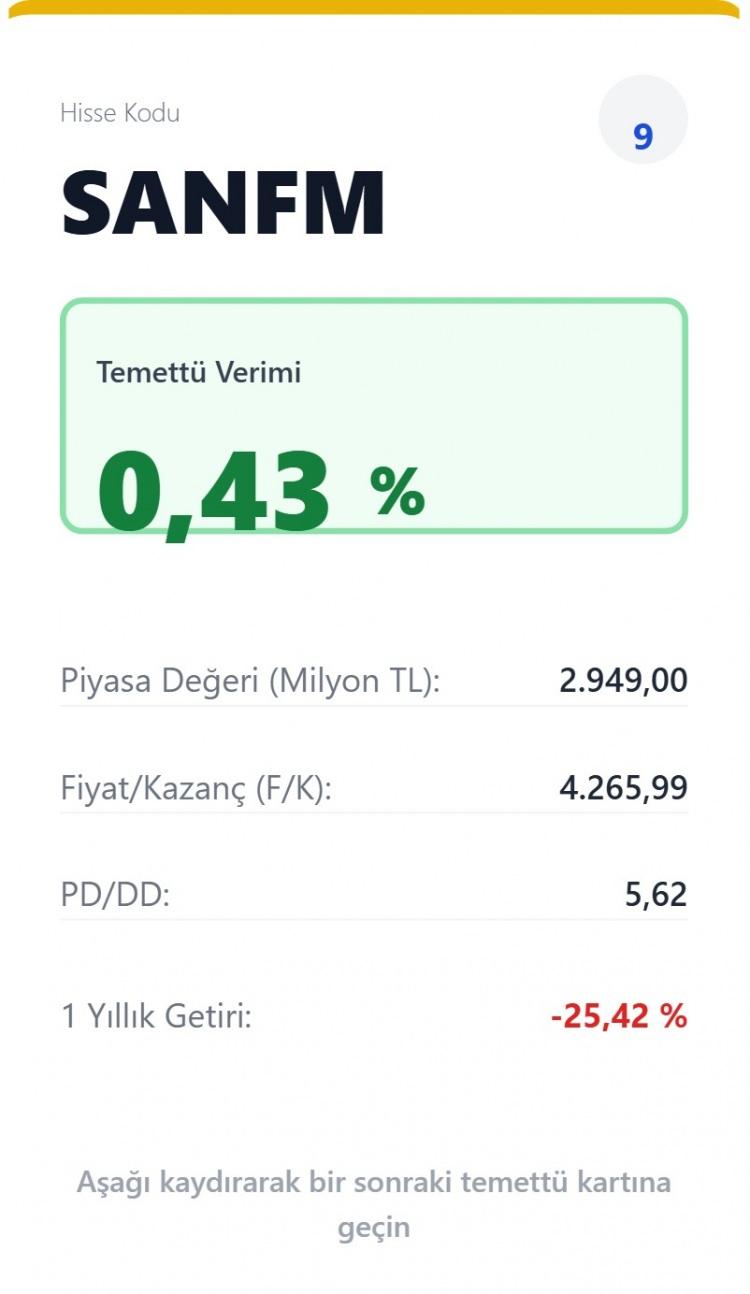Select the Piyasa Değeri (Milyon TL) label
Viewport: 750px width, 1294px height.
coord(250,681)
